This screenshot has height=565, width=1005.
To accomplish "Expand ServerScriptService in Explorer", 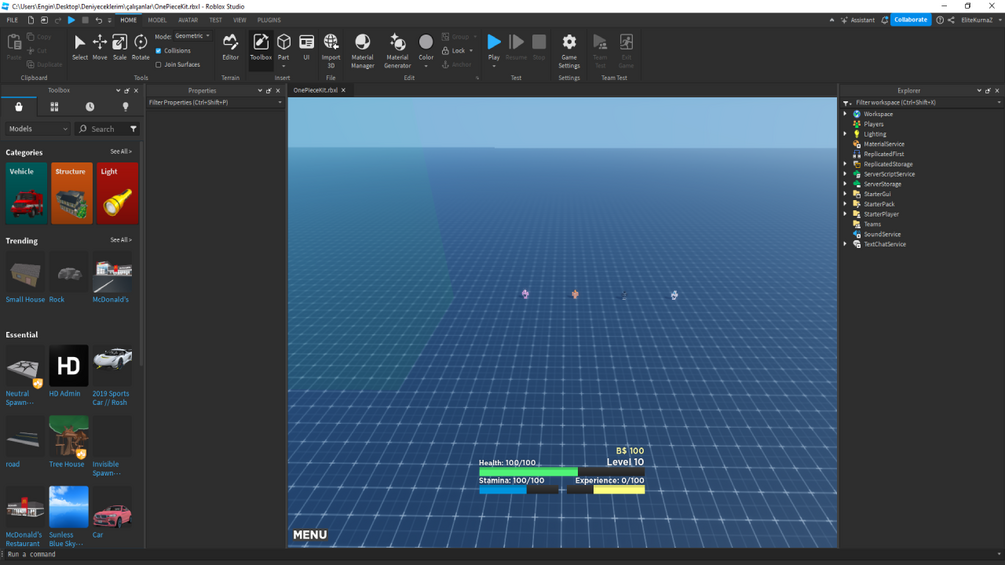I will point(845,174).
